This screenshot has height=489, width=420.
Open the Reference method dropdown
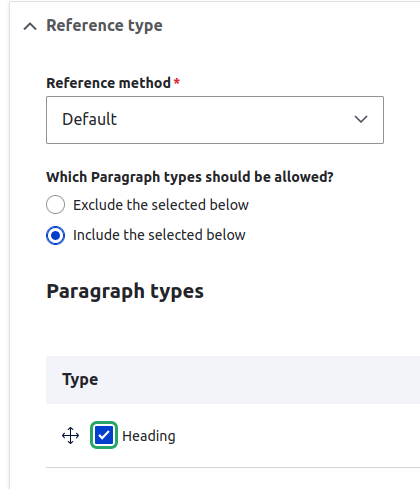[215, 120]
